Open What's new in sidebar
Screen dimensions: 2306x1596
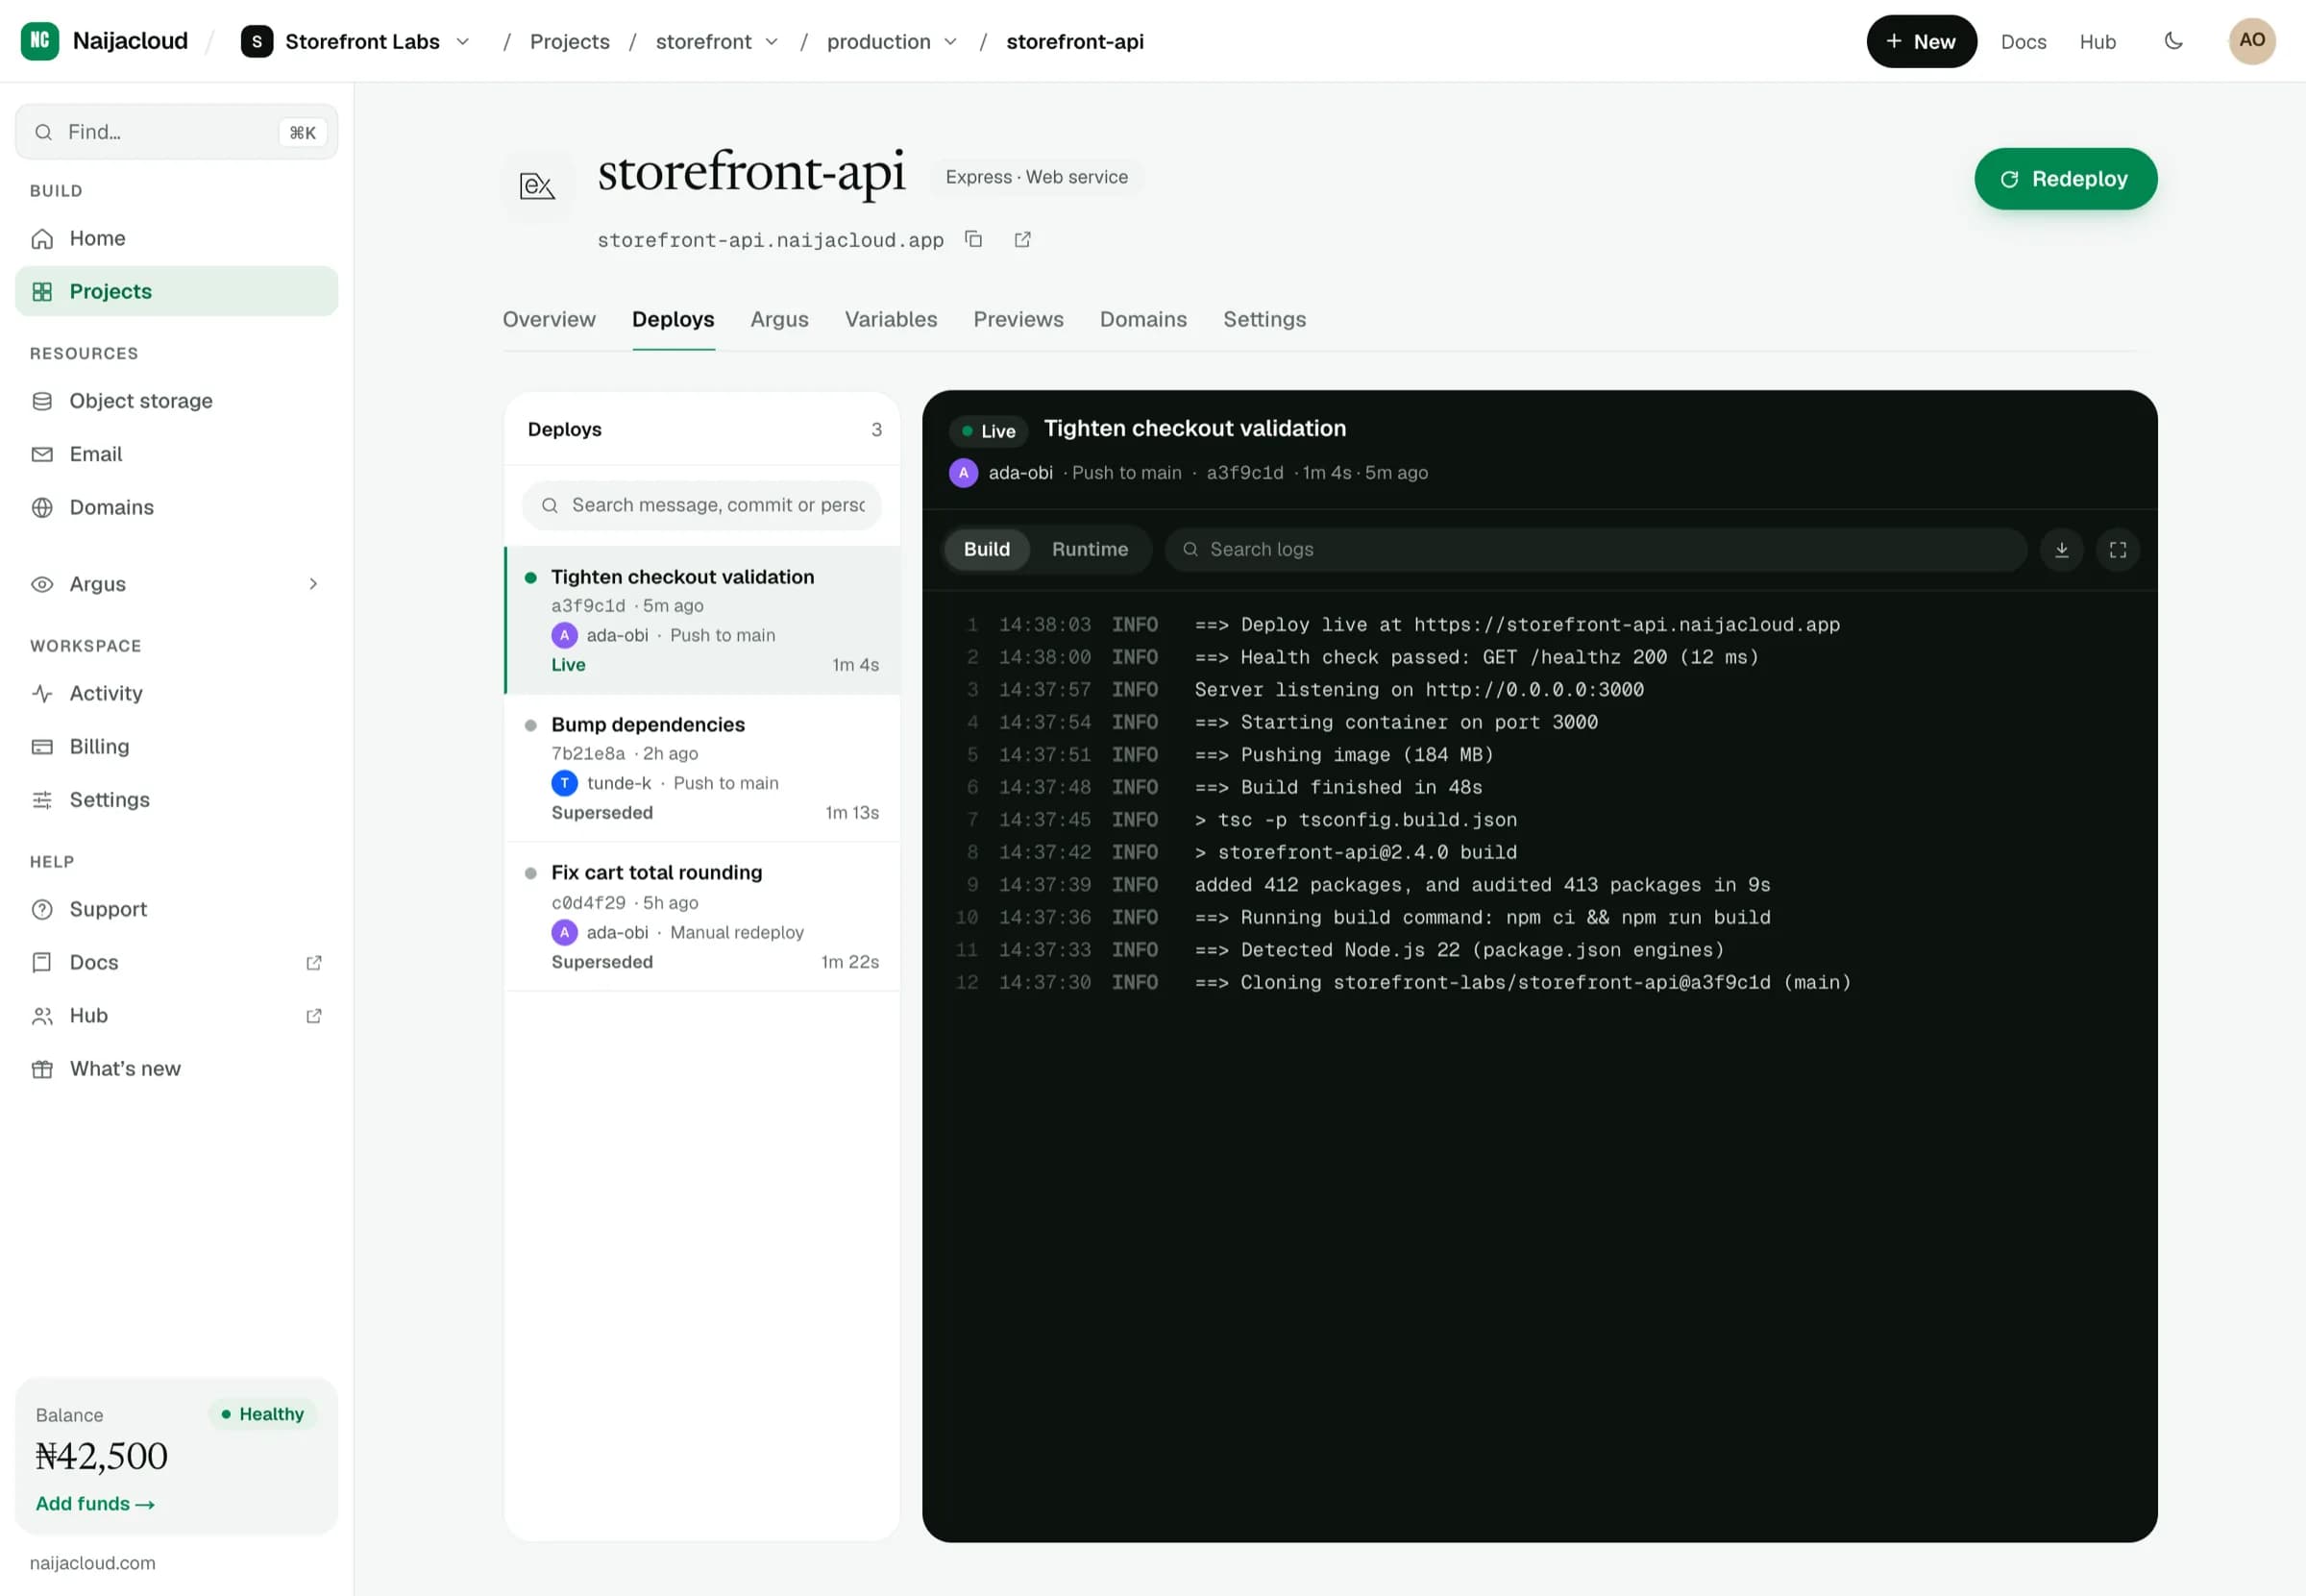[176, 1068]
